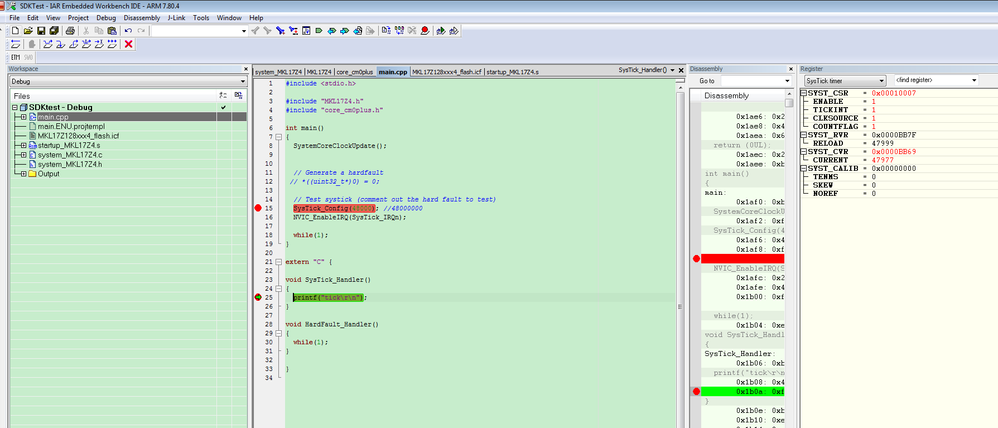Expand the main.cpp tree node
Screen dimensions: 998x428
24,117
